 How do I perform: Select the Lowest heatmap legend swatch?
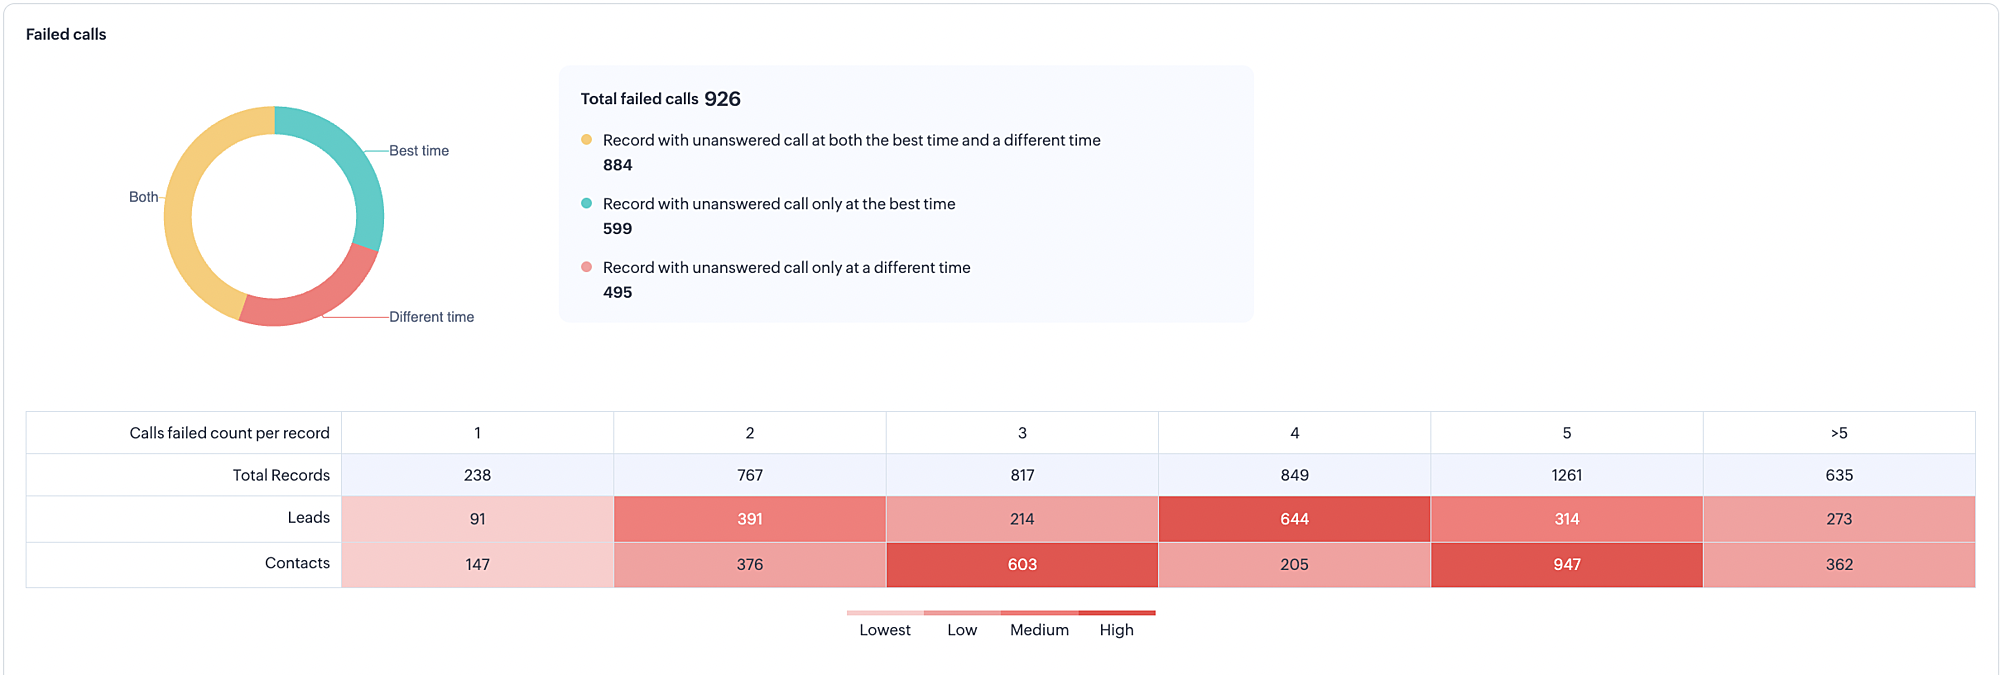[885, 613]
